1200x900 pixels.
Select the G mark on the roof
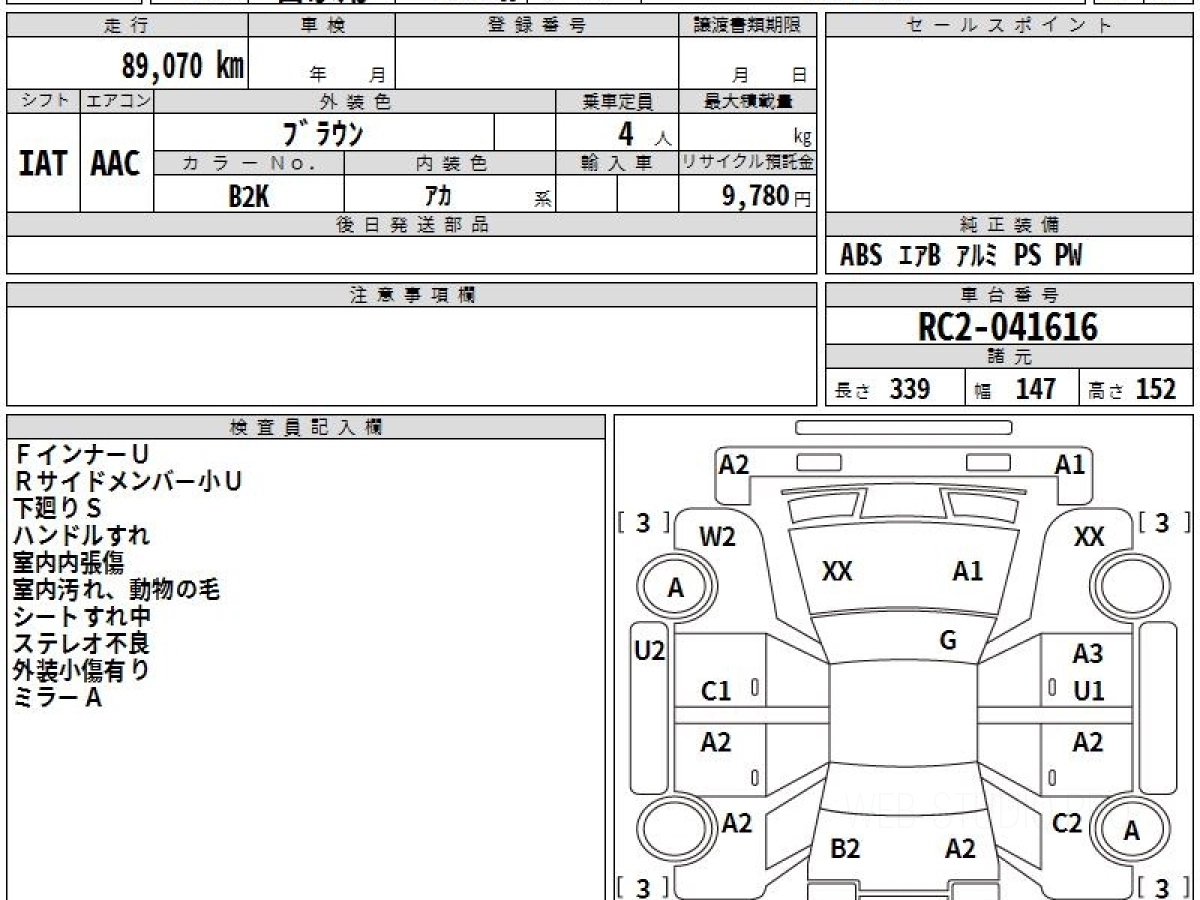[x=948, y=641]
